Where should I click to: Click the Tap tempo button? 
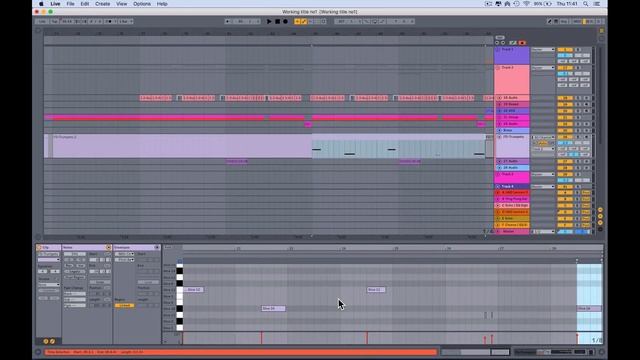click(54, 21)
